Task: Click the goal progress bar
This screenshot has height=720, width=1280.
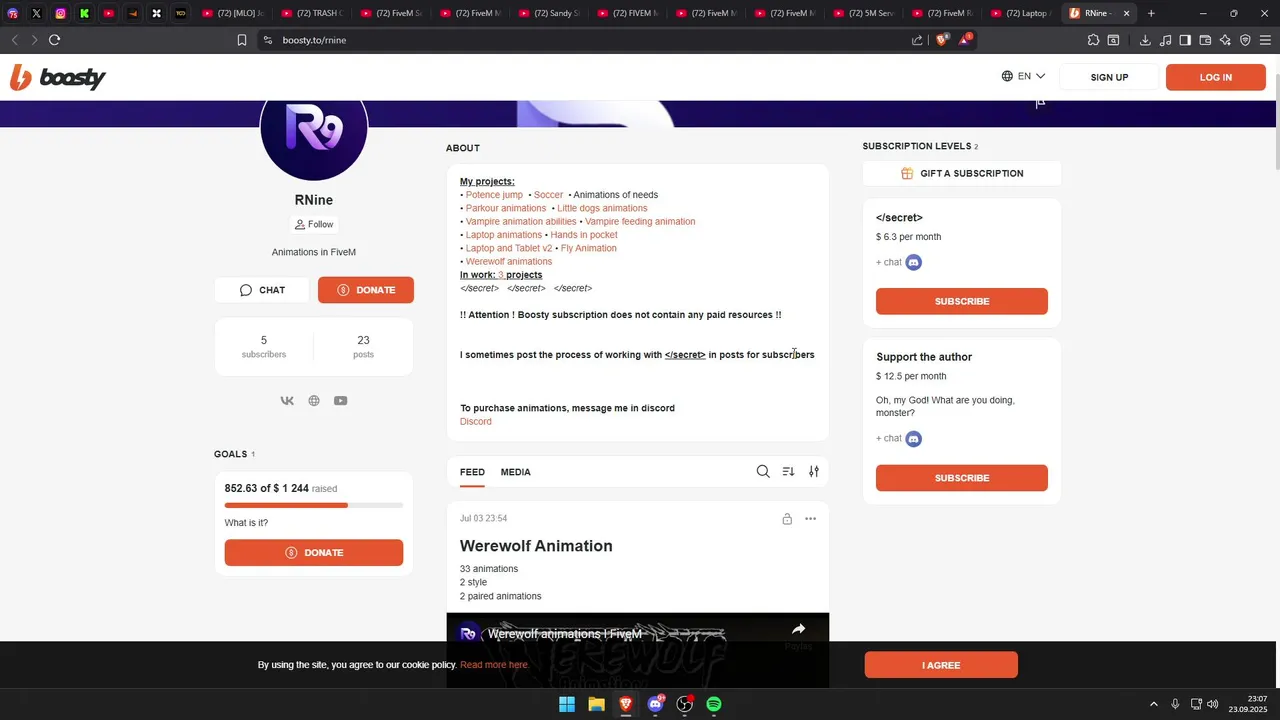Action: coord(314,505)
